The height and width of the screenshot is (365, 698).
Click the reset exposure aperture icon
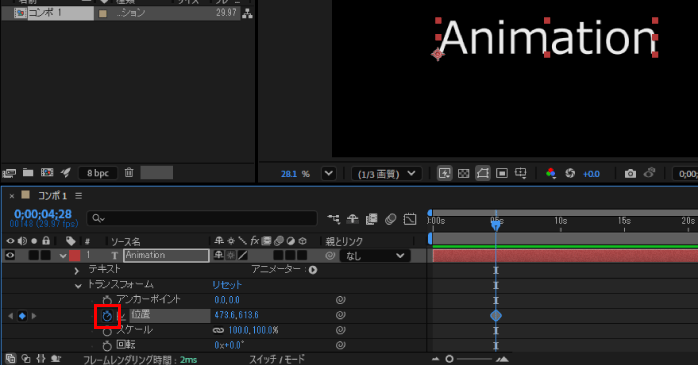(x=570, y=173)
